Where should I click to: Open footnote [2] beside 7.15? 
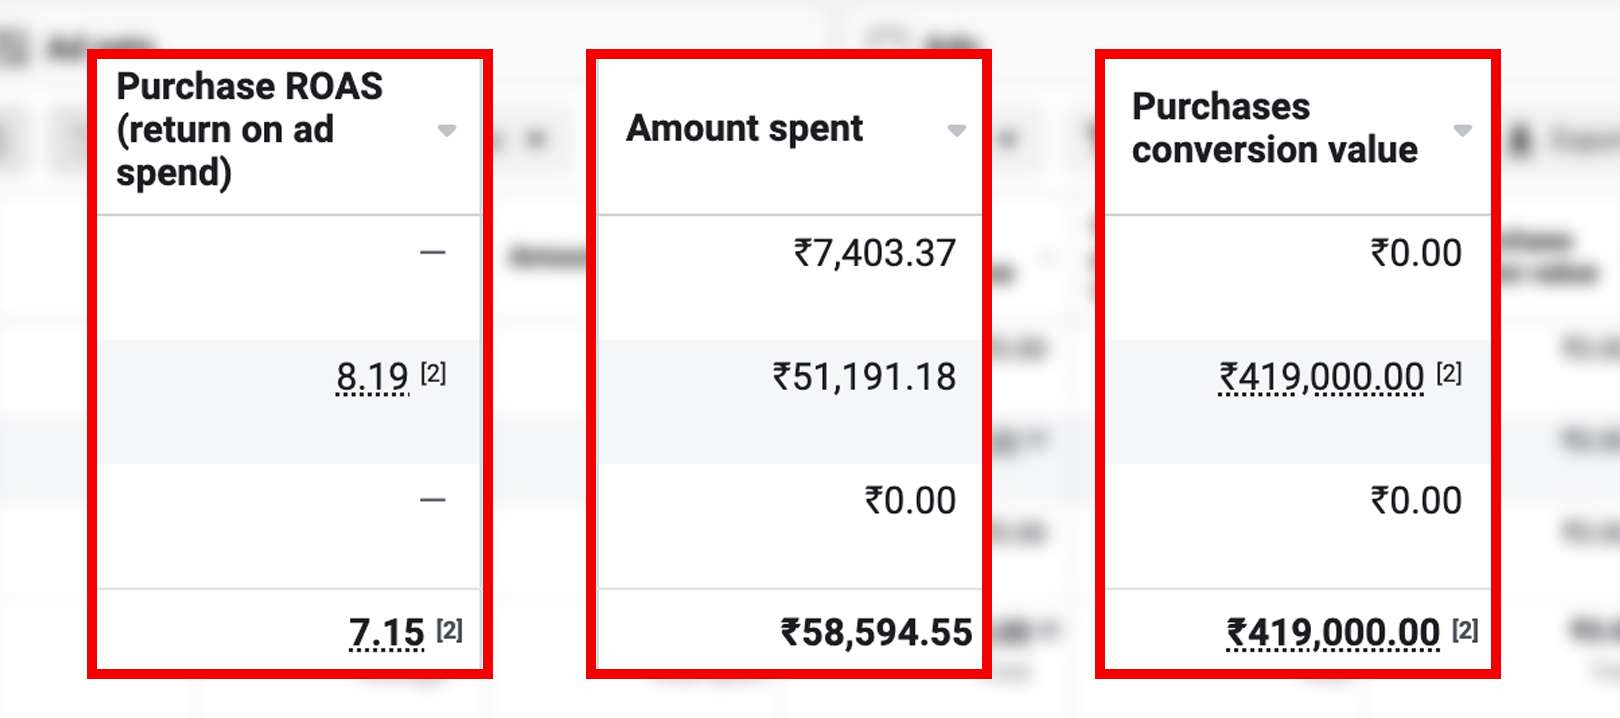[450, 630]
